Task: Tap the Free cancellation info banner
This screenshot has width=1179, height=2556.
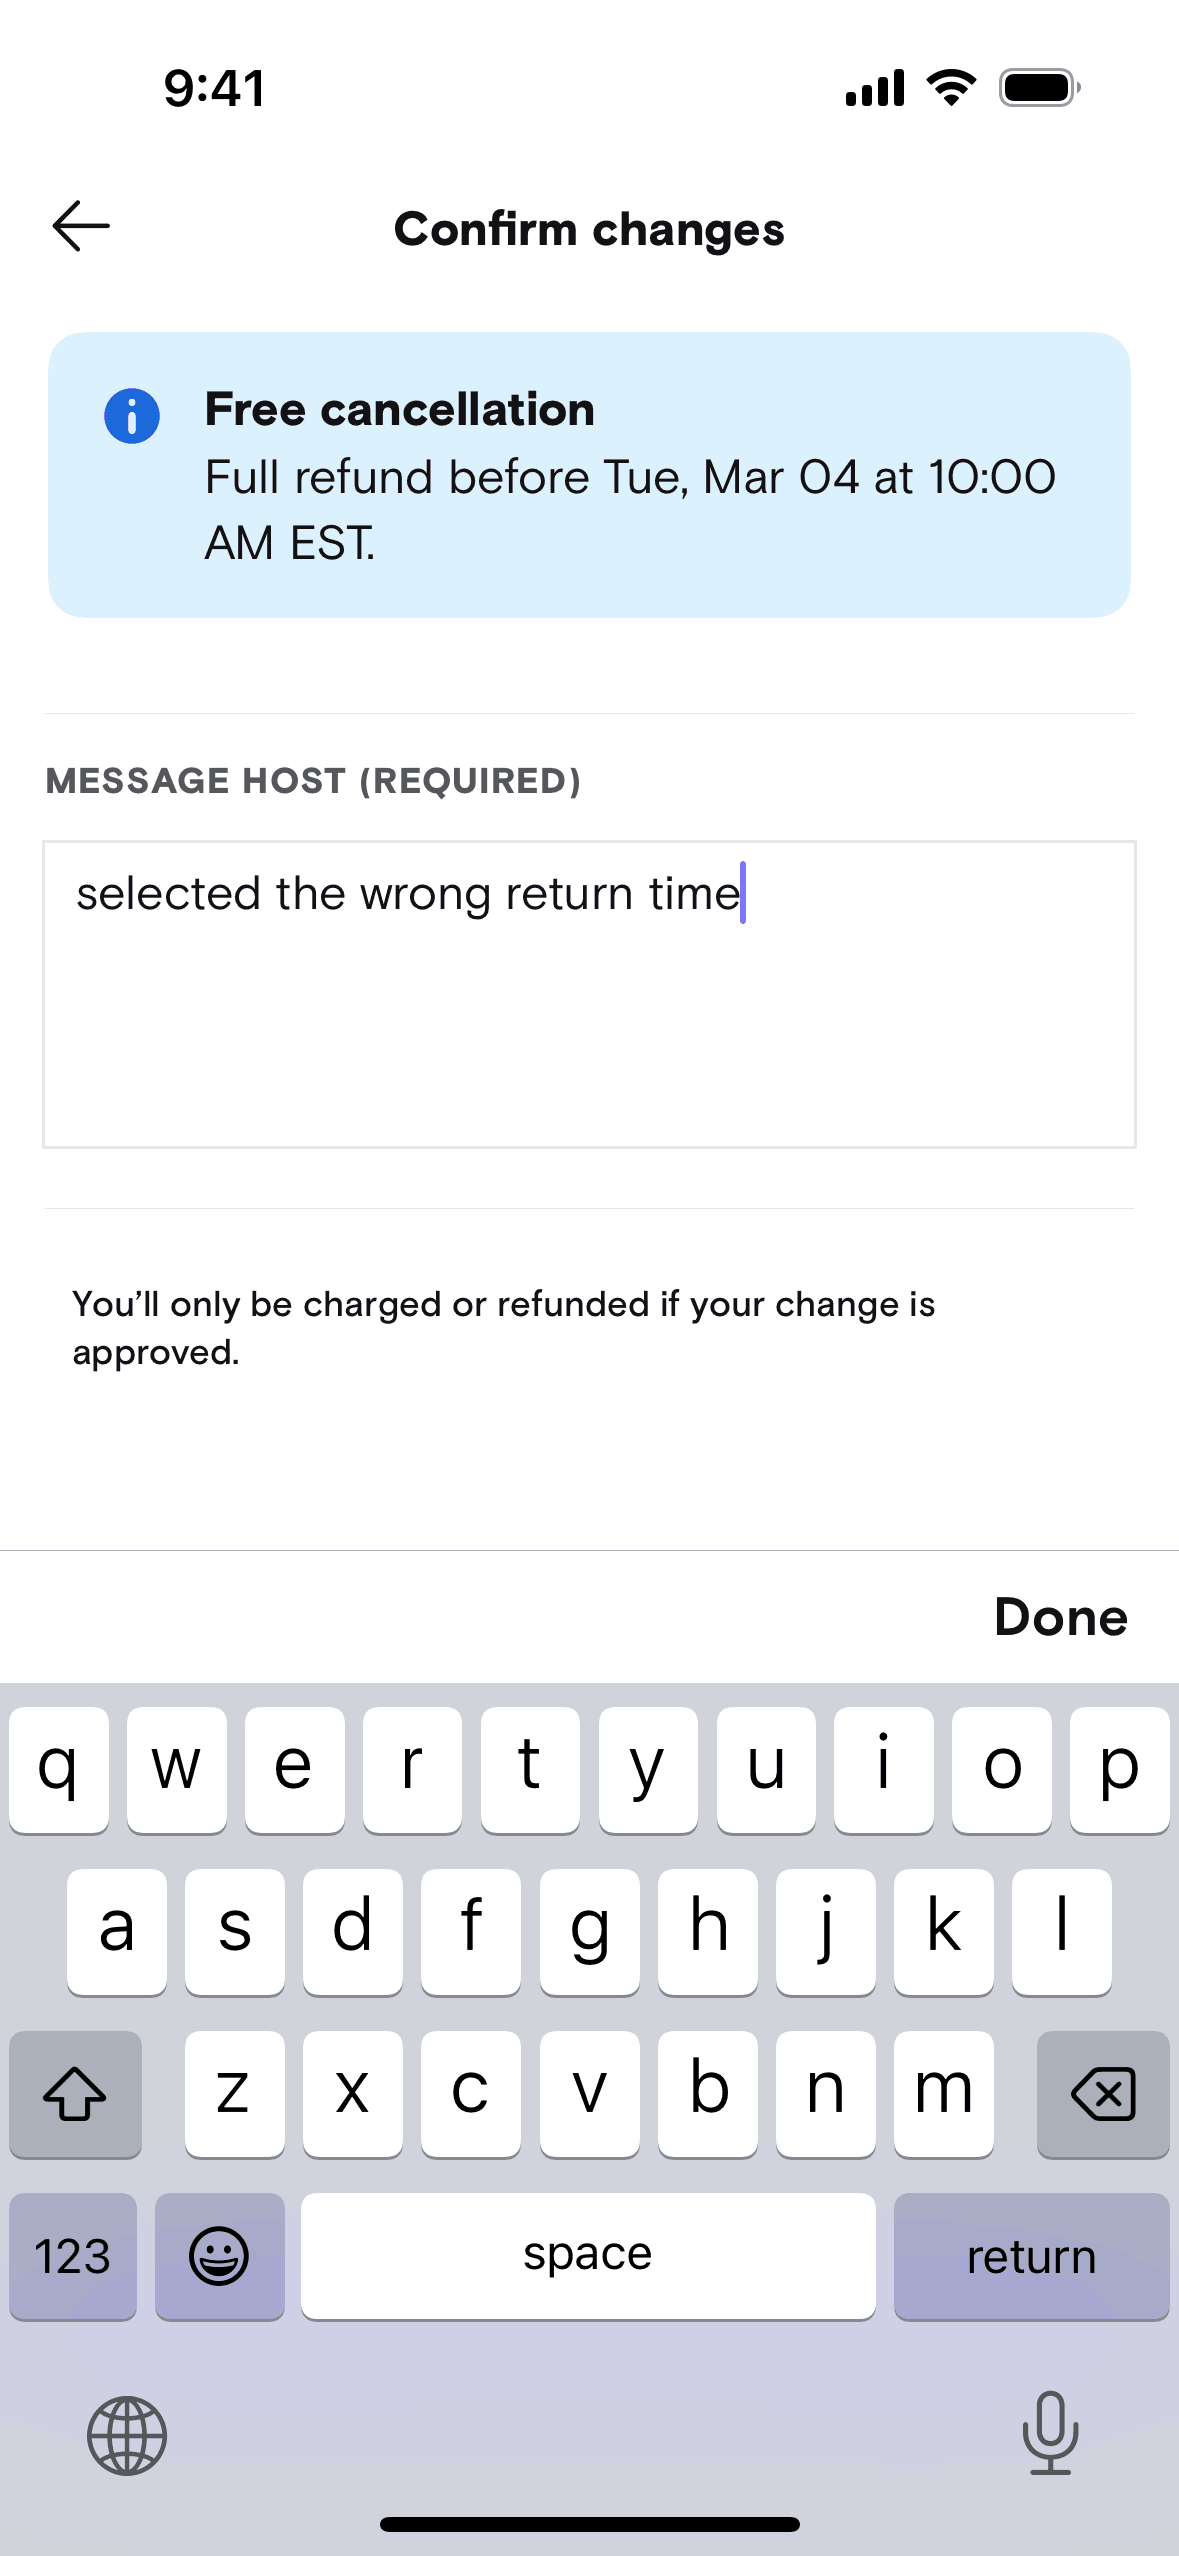Action: click(589, 475)
